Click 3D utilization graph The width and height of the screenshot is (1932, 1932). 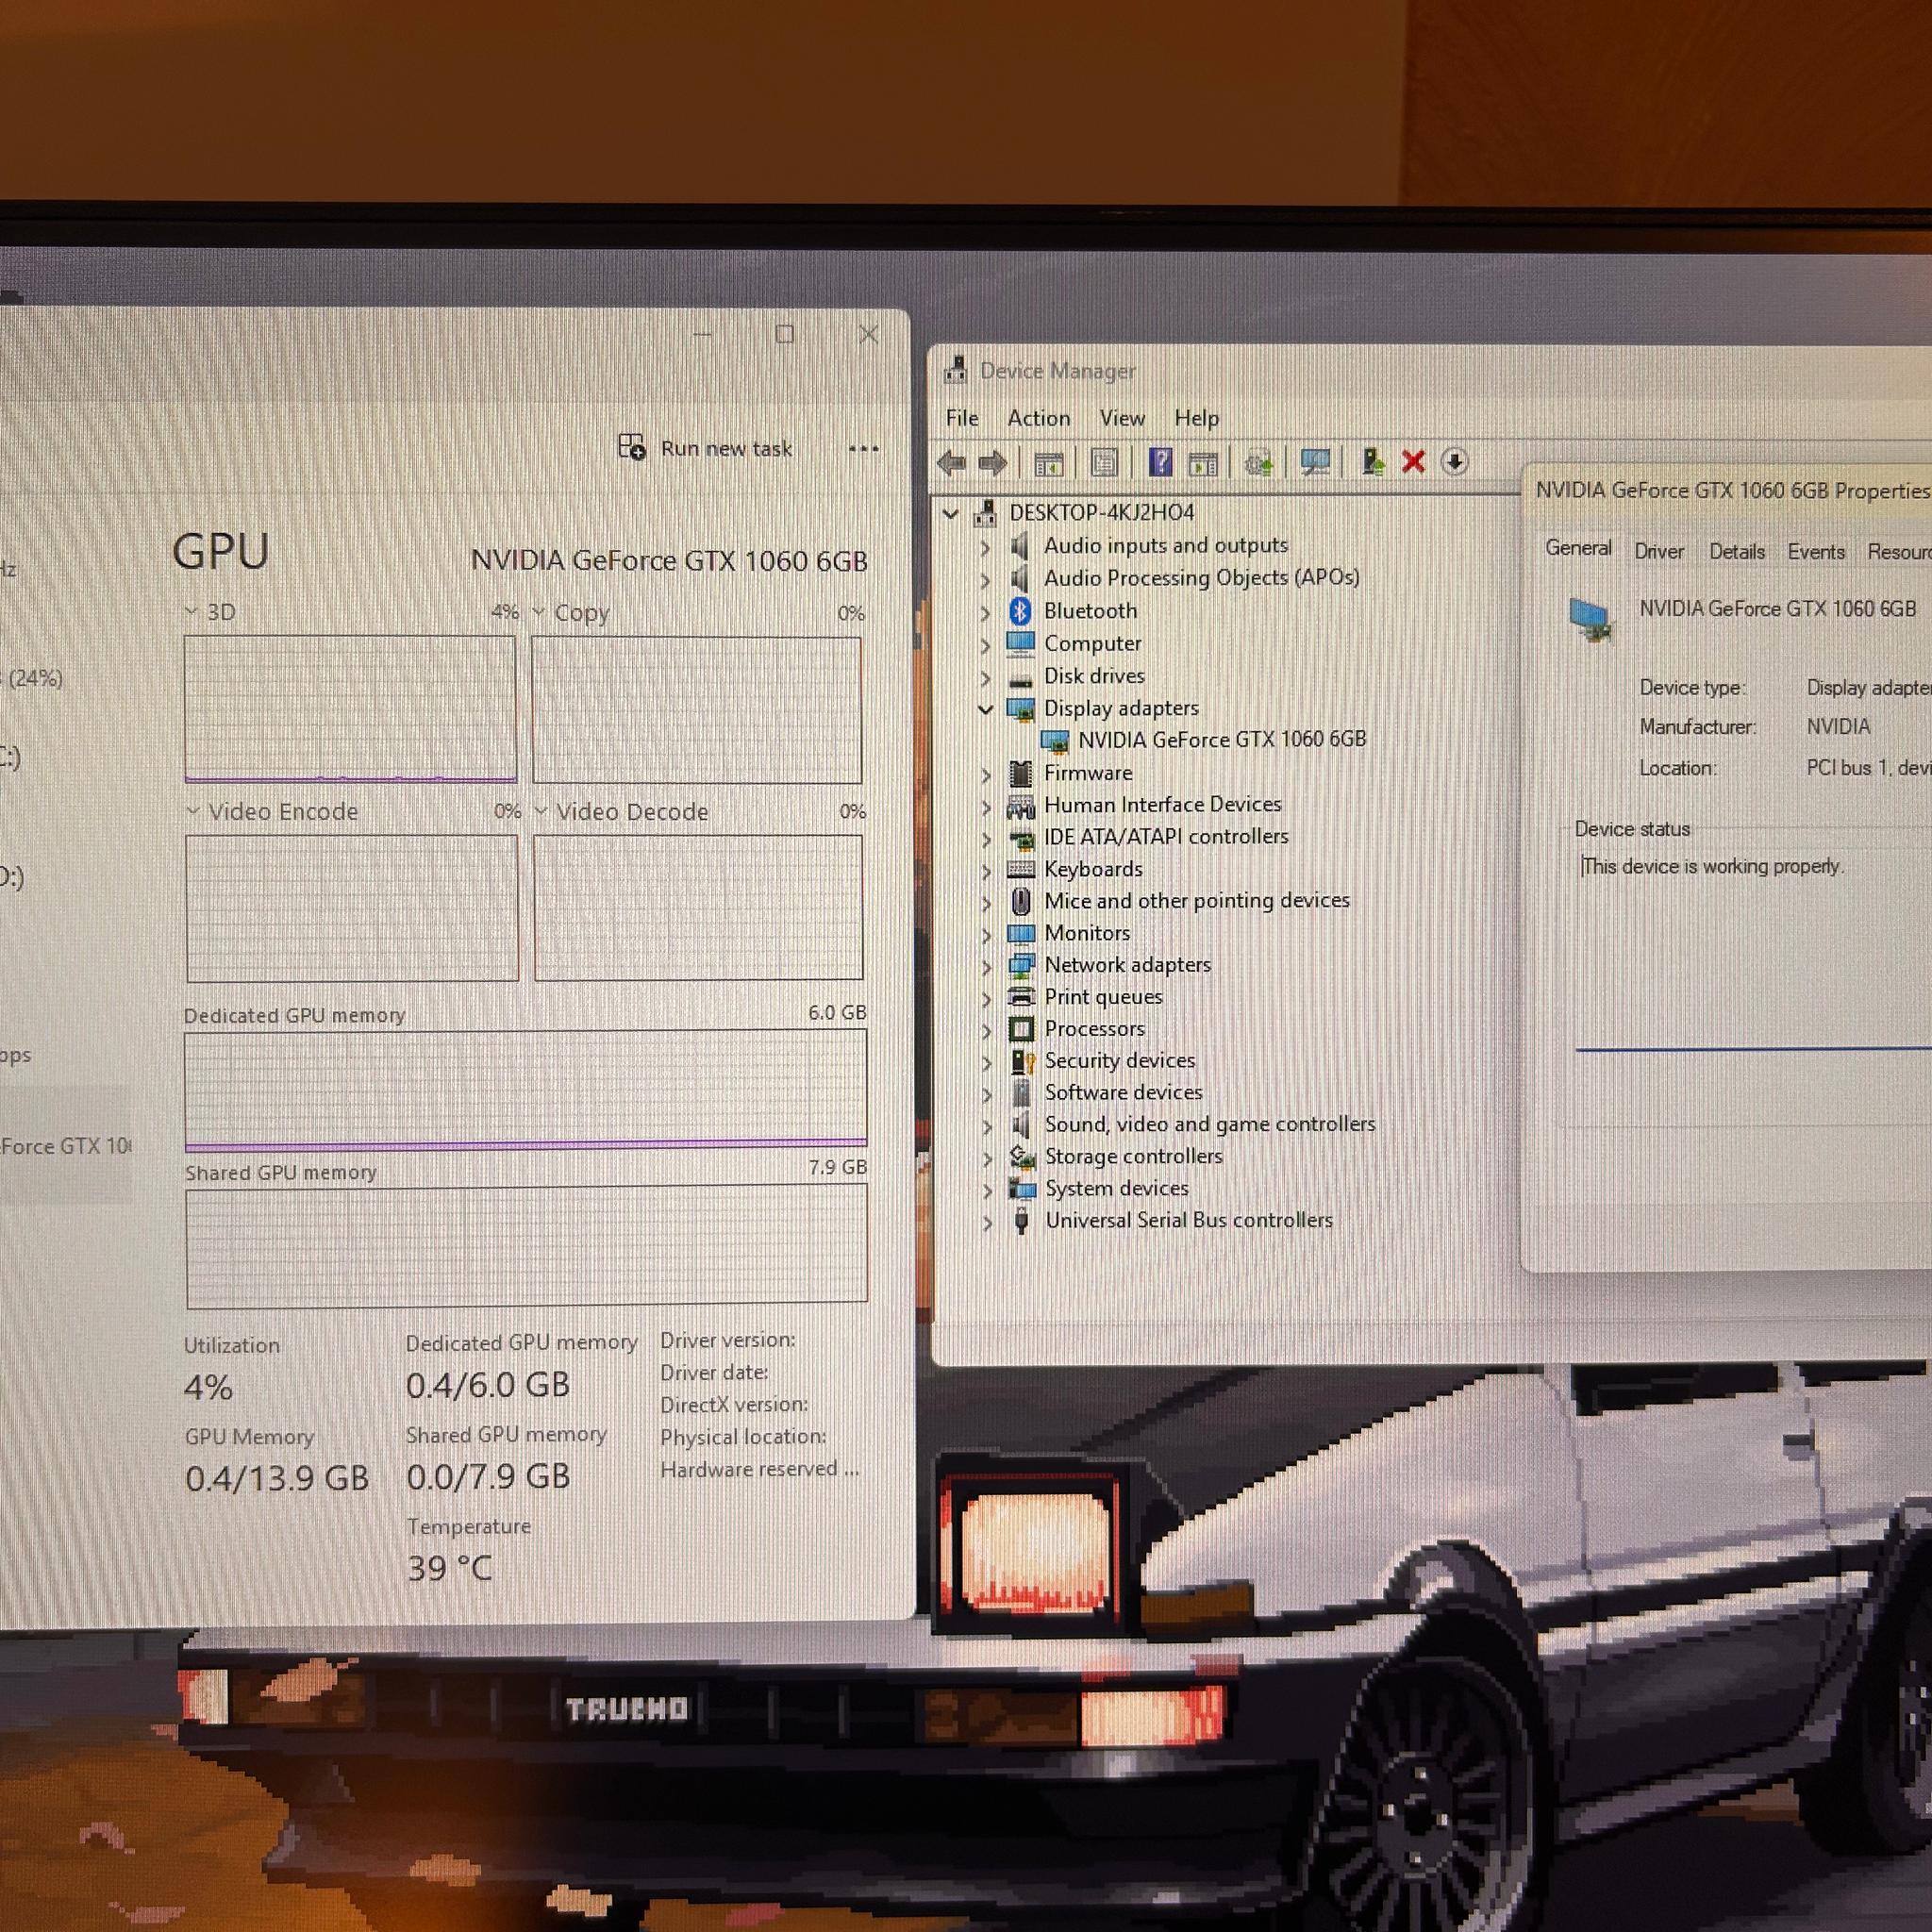[x=350, y=709]
